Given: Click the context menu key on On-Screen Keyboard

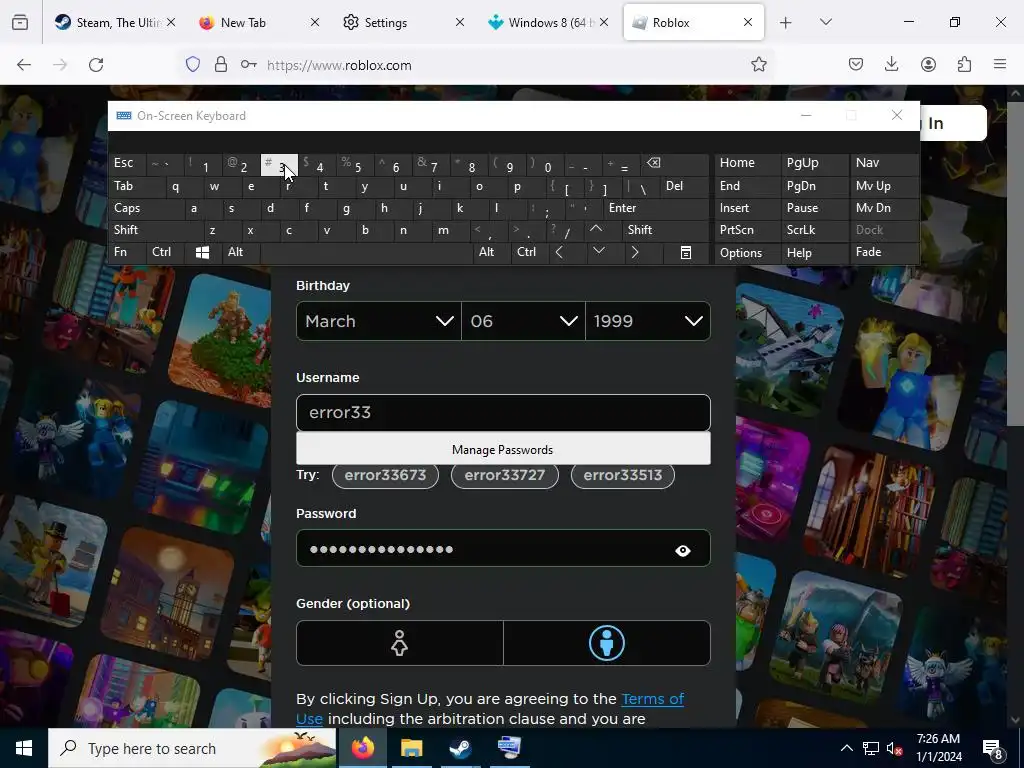Looking at the screenshot, I should click(x=686, y=252).
